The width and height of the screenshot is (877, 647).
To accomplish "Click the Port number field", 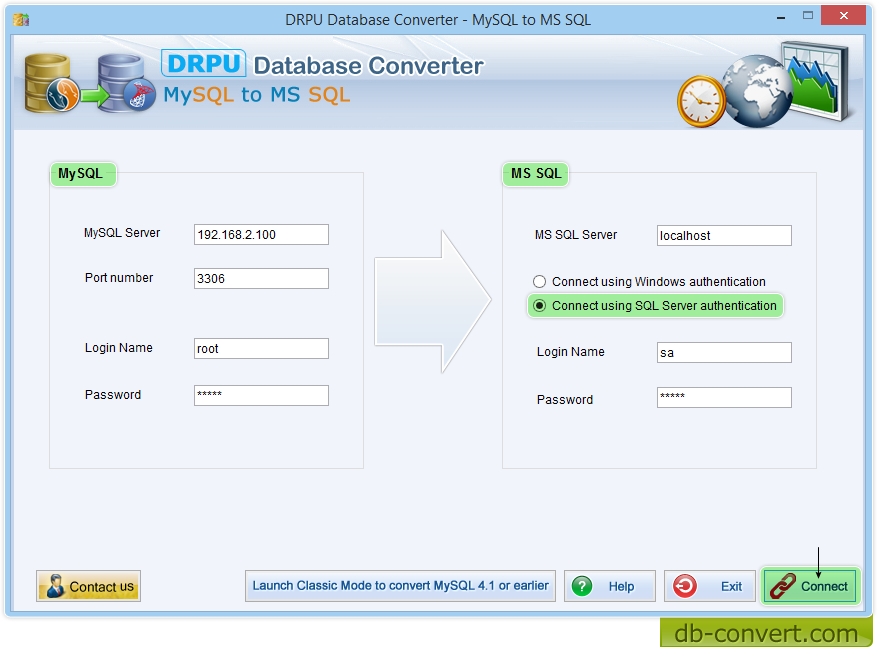I will pyautogui.click(x=261, y=278).
